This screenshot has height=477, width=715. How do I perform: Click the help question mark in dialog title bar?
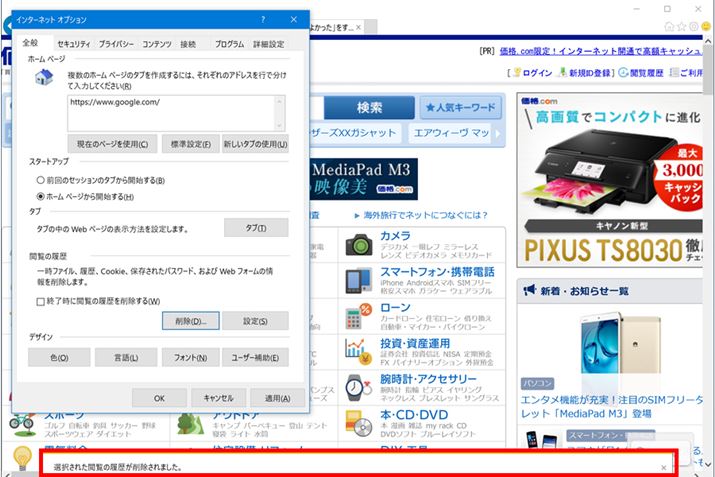pos(263,19)
